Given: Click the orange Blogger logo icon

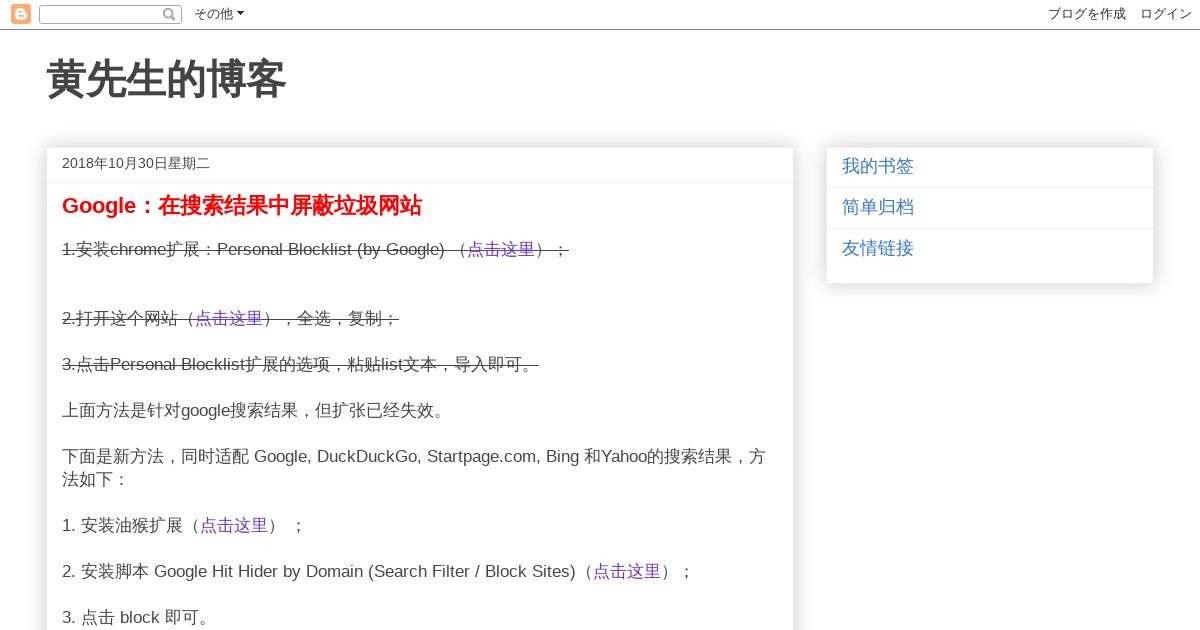Looking at the screenshot, I should pyautogui.click(x=21, y=14).
